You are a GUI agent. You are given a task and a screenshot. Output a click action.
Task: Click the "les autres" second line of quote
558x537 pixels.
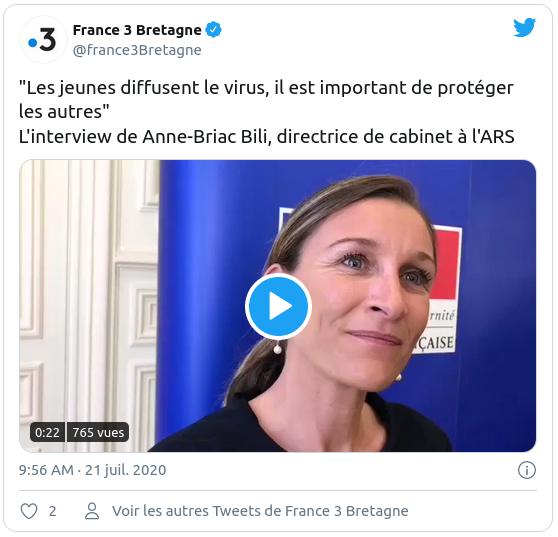pos(64,112)
